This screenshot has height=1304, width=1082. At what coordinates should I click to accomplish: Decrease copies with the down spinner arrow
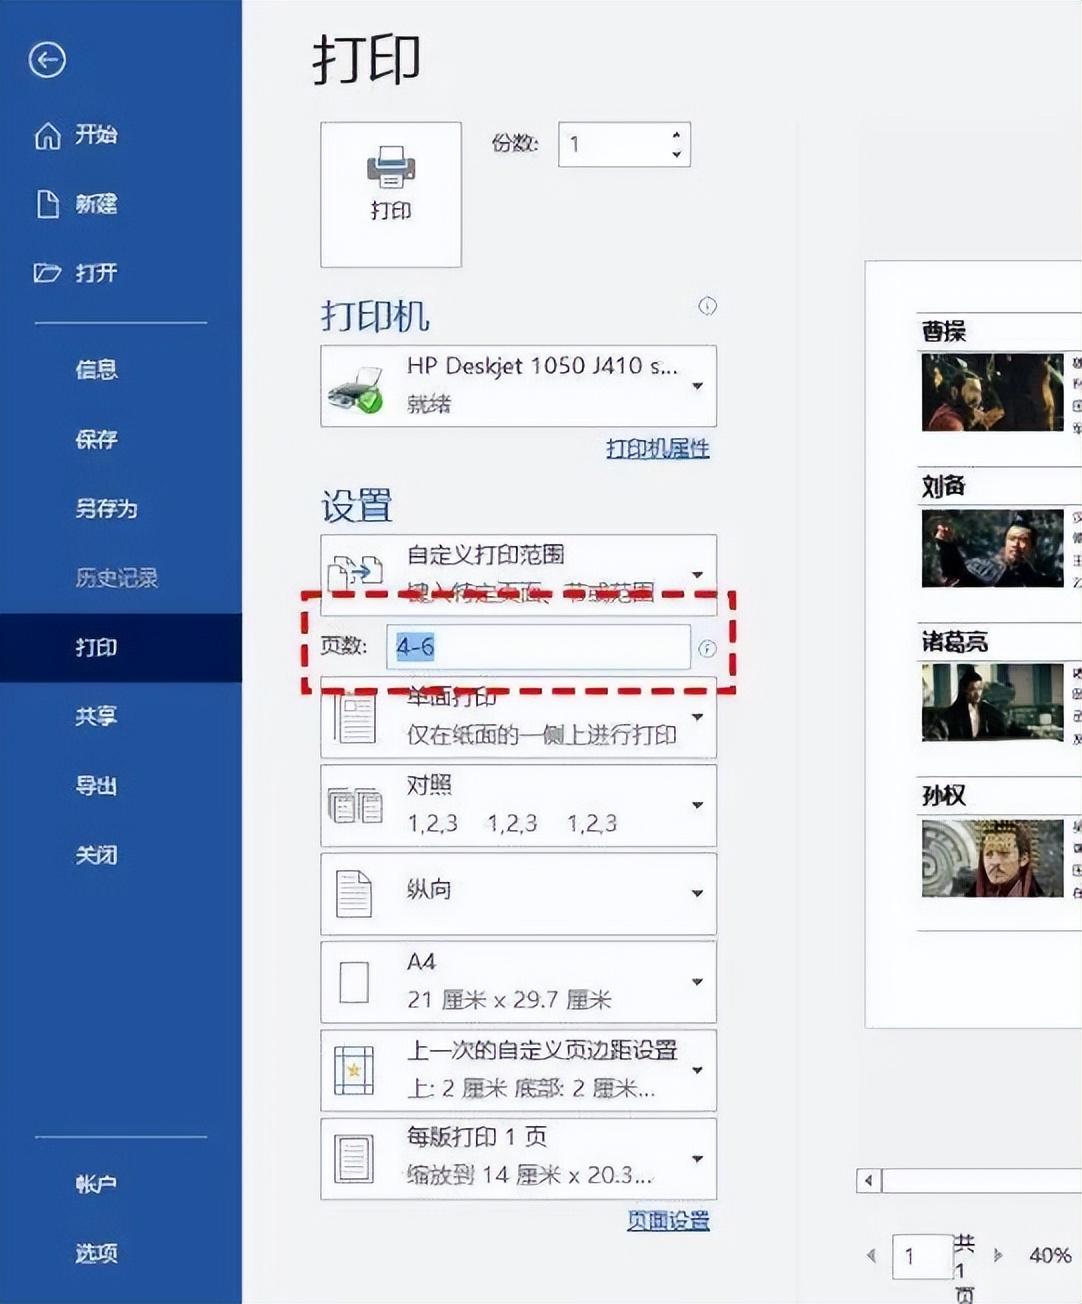coord(677,154)
